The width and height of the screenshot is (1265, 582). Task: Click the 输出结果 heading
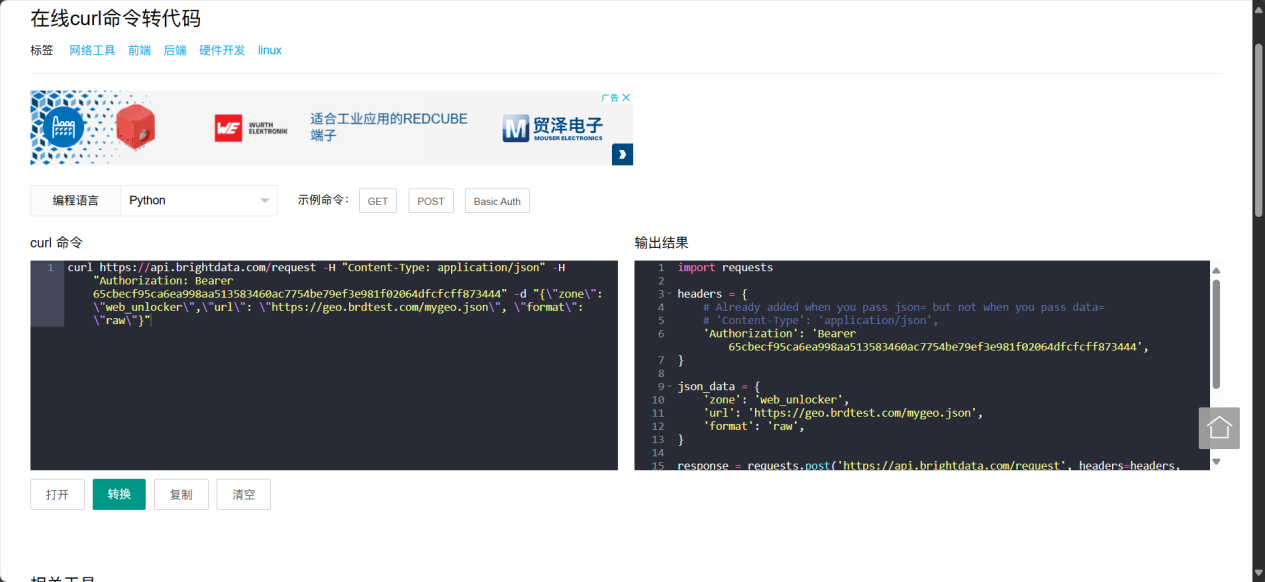pos(662,242)
